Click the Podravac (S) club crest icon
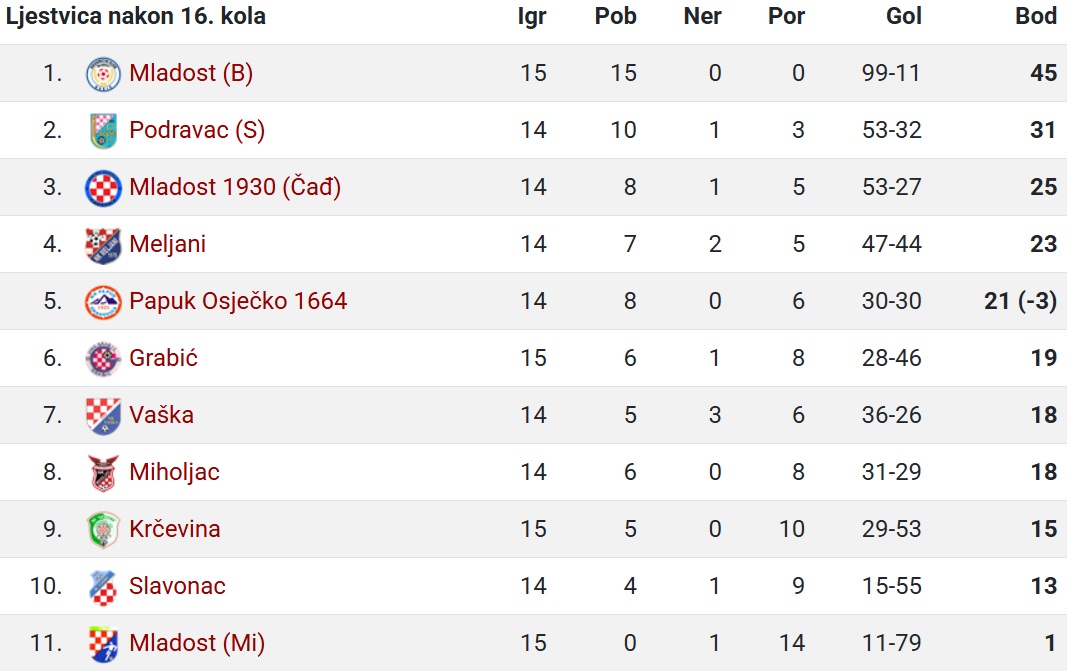 click(103, 131)
